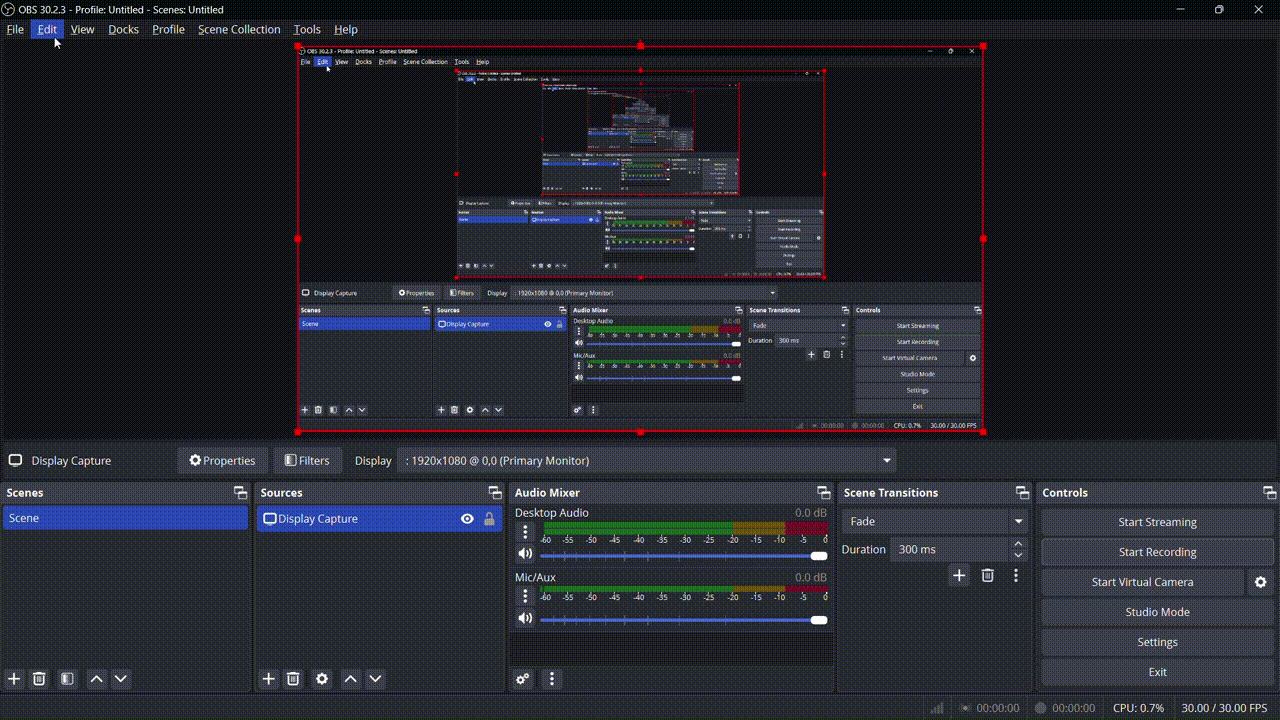This screenshot has width=1280, height=720.
Task: Open the Scene Collection menu
Action: pos(239,29)
